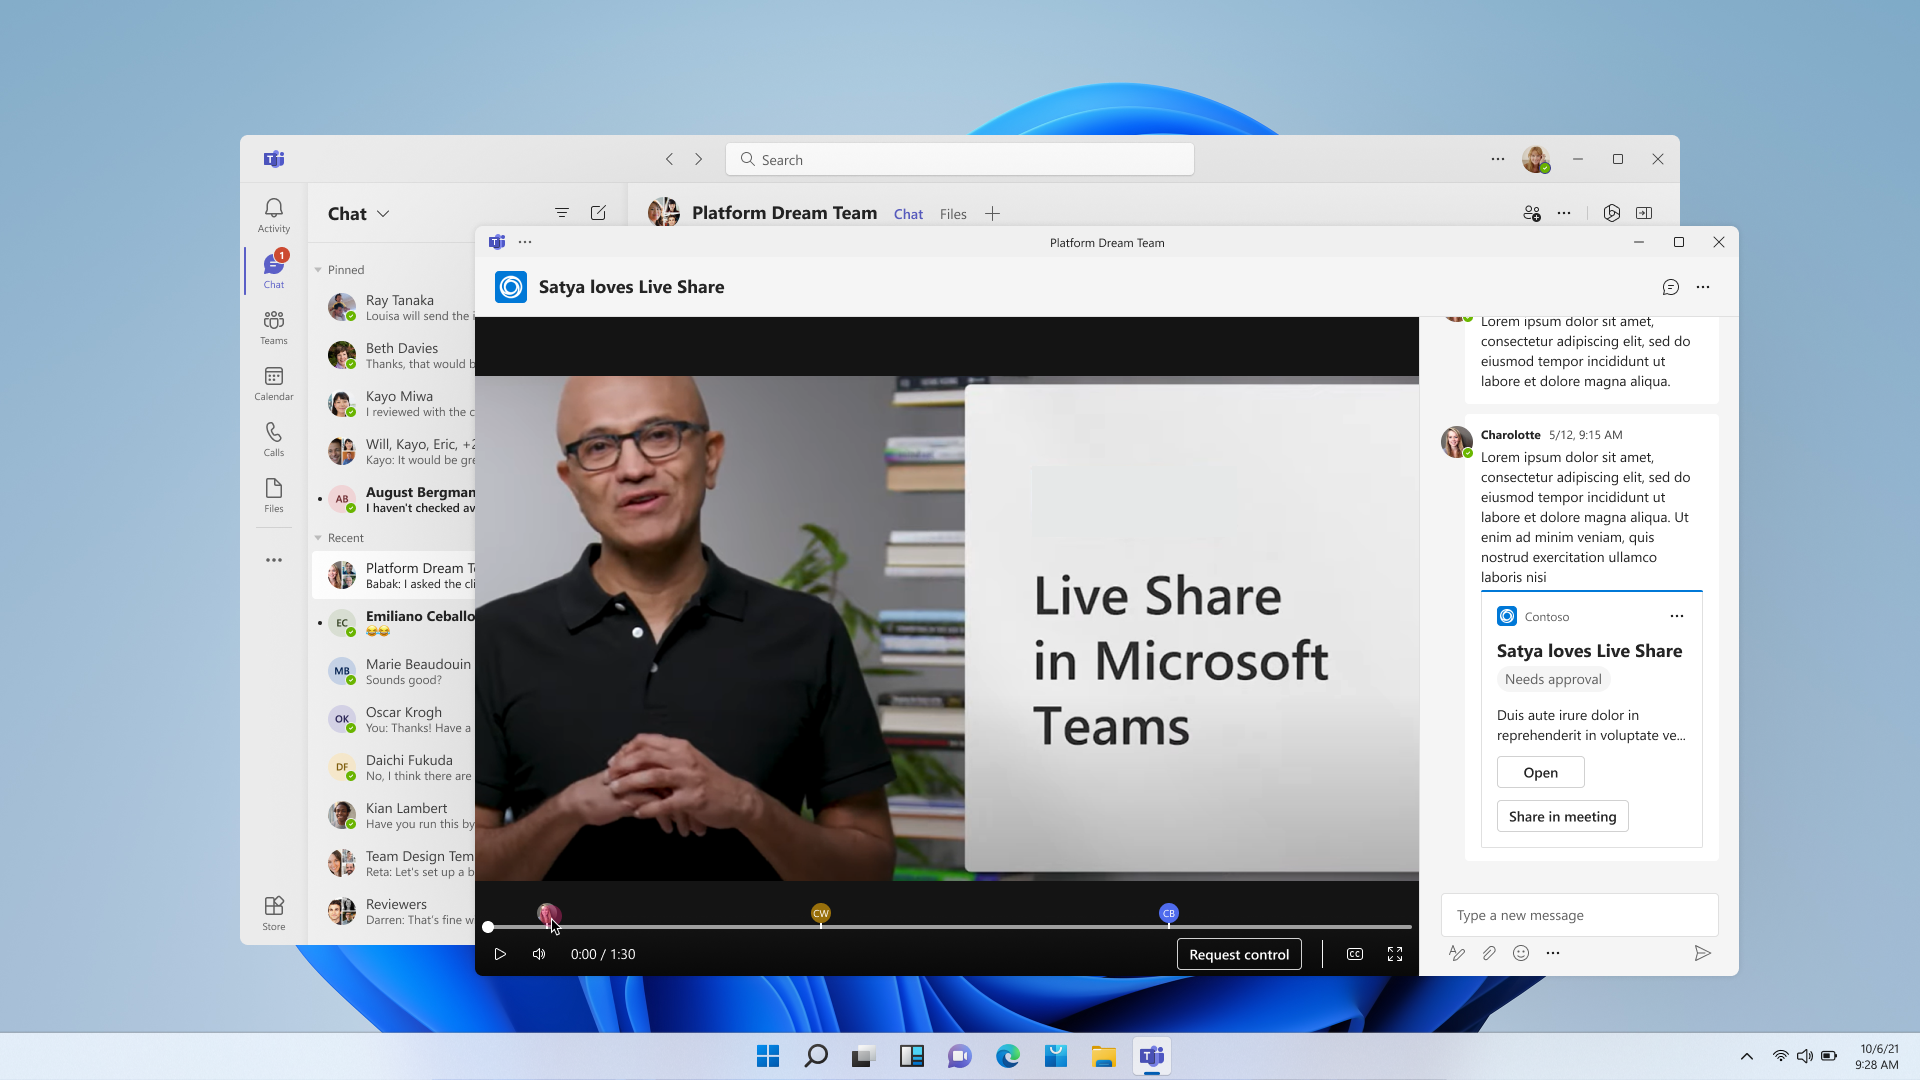Open Calendar from the sidebar
The height and width of the screenshot is (1080, 1920).
pos(273,383)
